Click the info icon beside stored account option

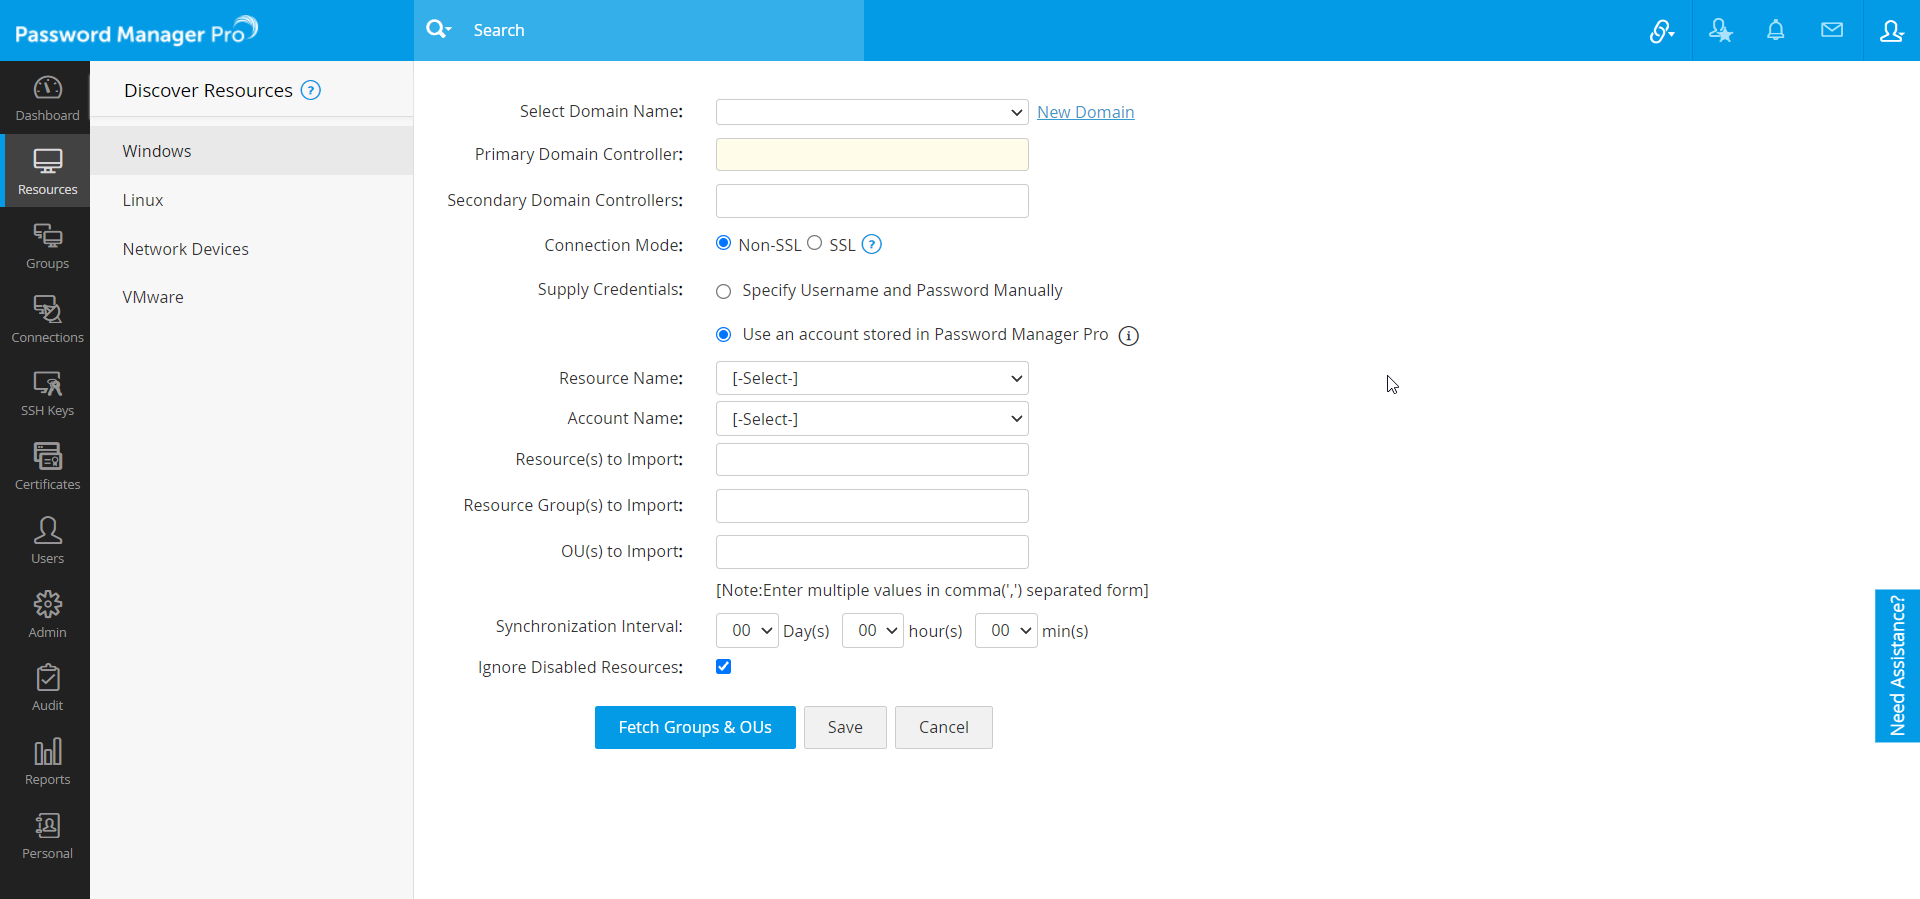tap(1128, 336)
